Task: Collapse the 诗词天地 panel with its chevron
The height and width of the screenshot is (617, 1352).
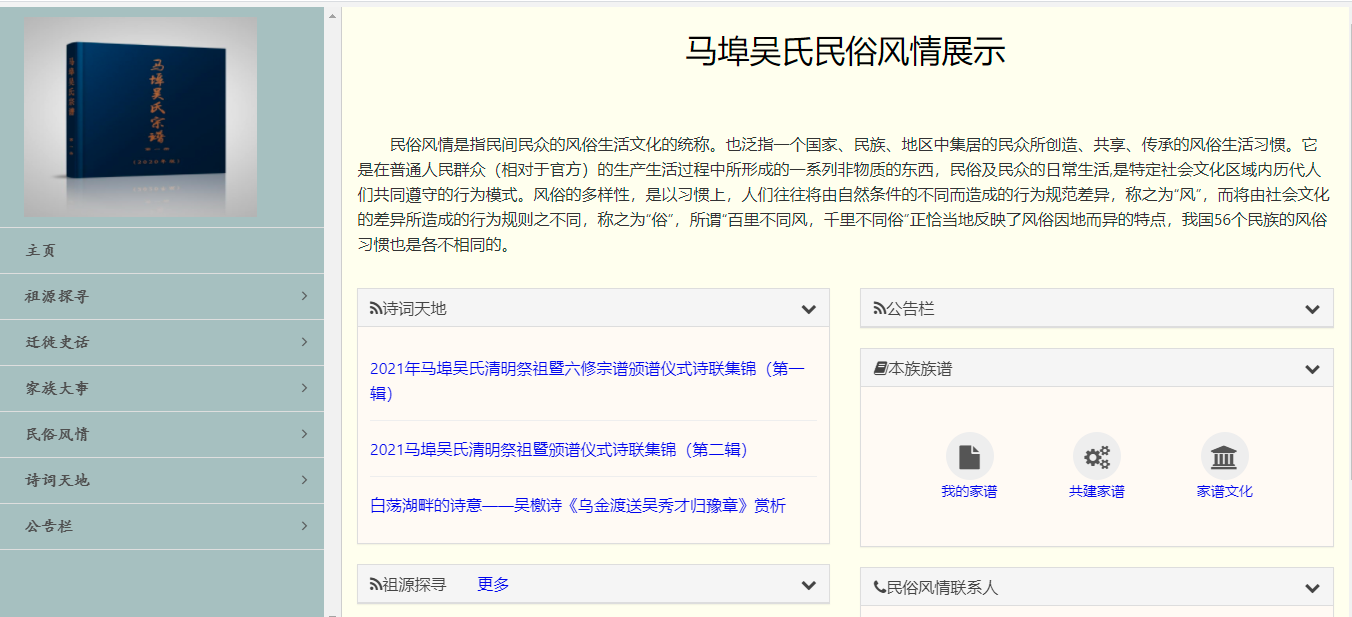Action: pos(808,309)
